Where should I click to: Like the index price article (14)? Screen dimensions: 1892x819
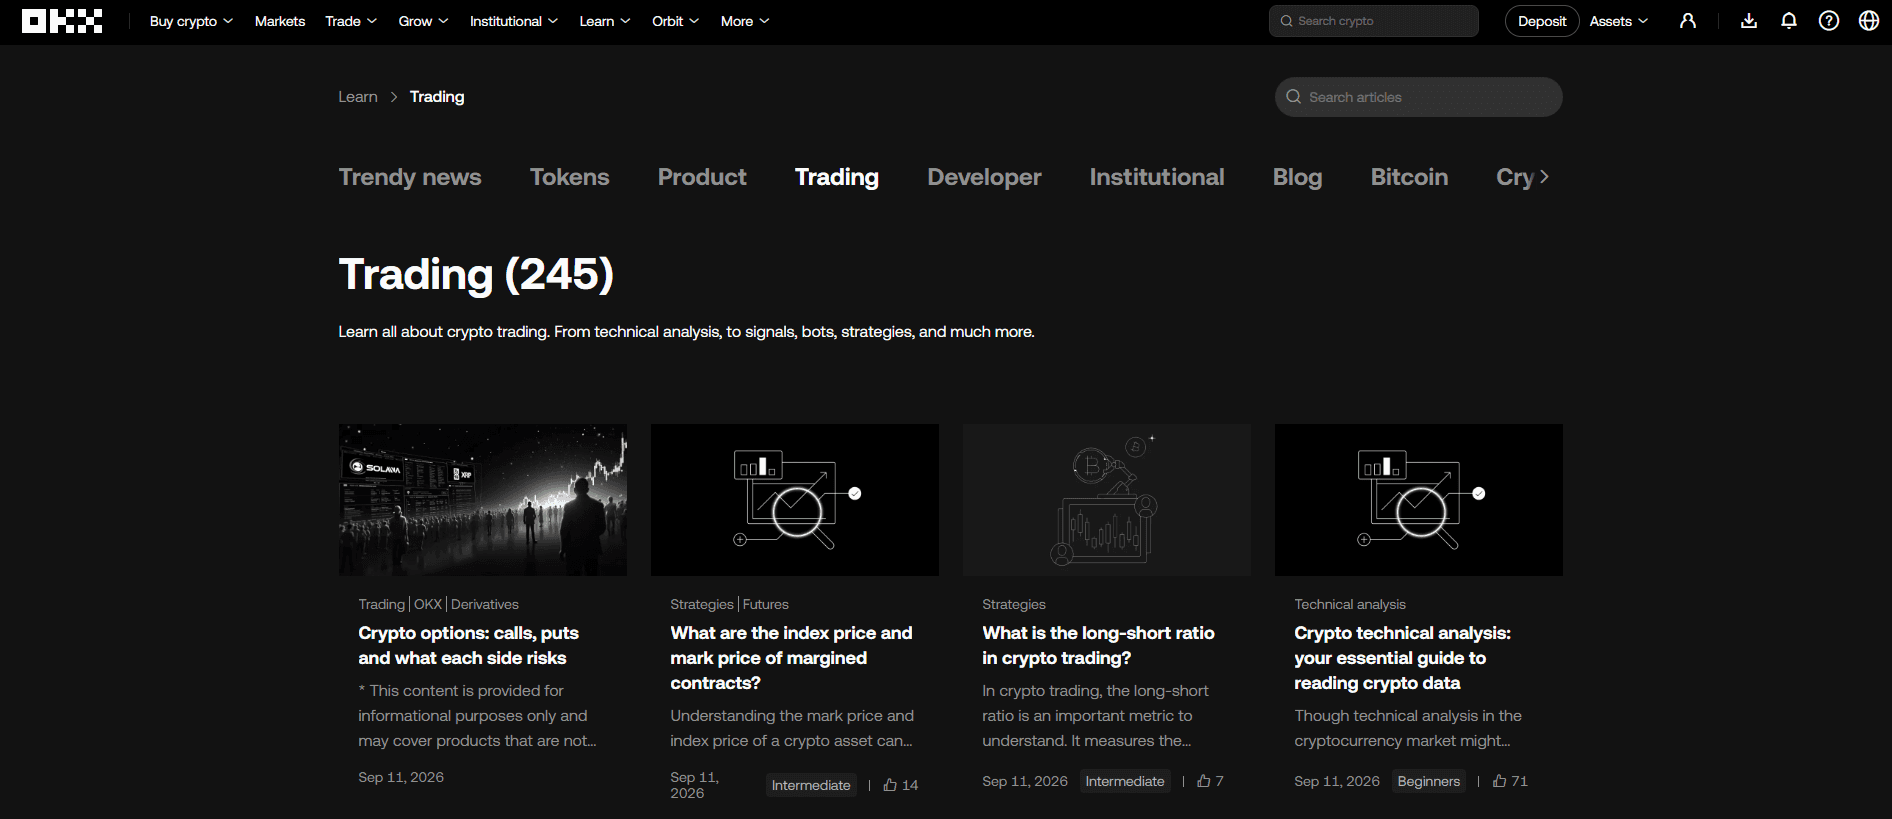pyautogui.click(x=900, y=785)
